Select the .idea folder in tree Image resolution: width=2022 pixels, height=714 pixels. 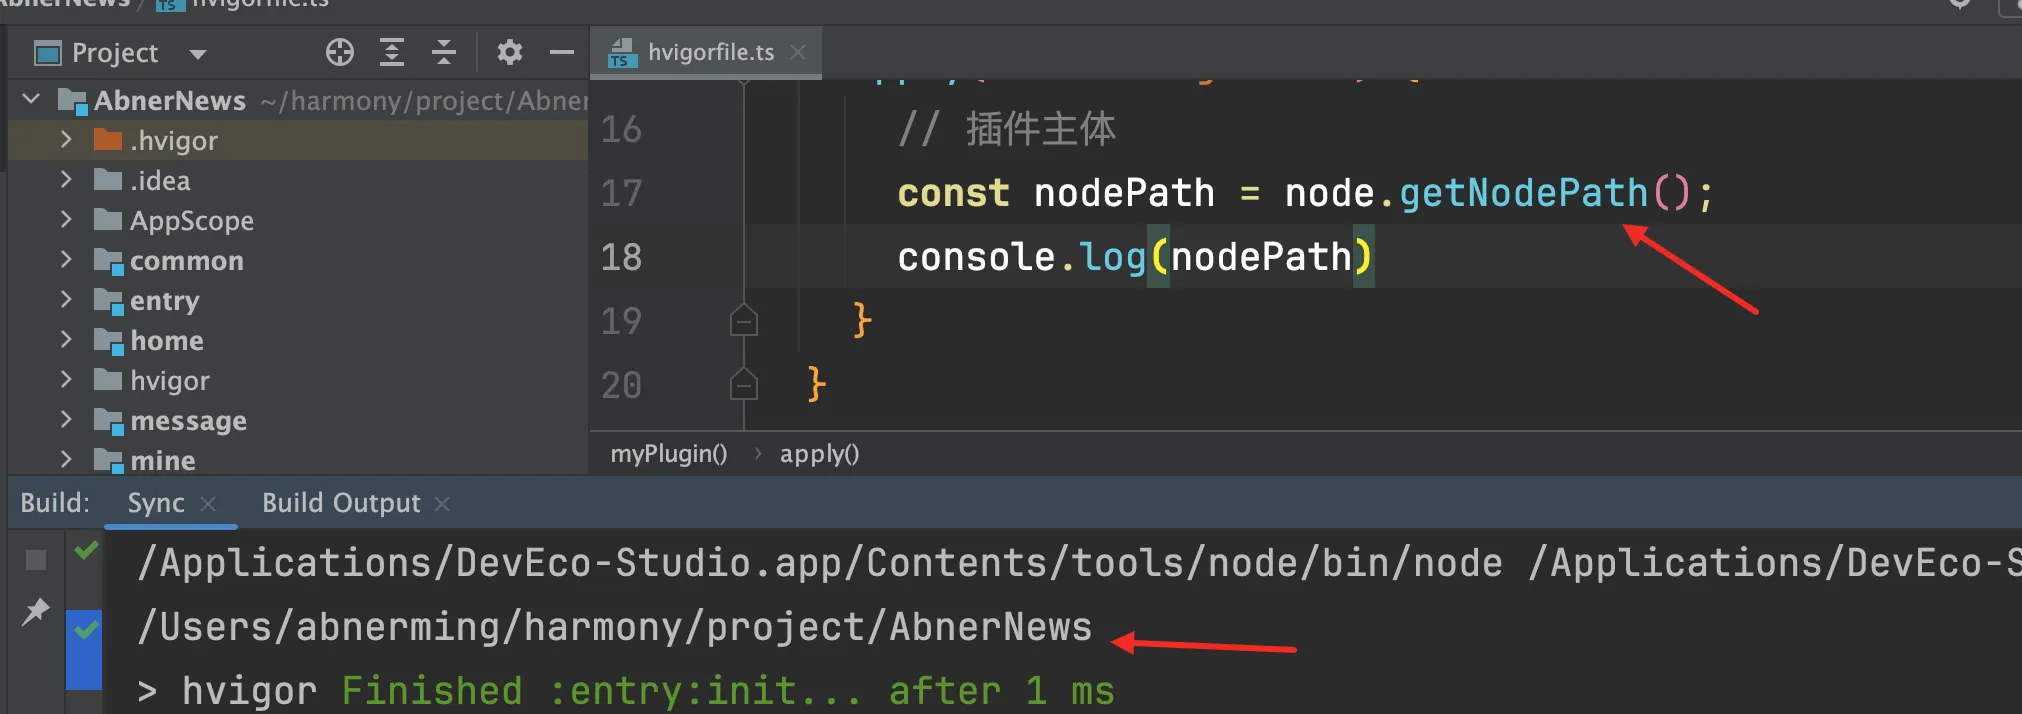160,181
